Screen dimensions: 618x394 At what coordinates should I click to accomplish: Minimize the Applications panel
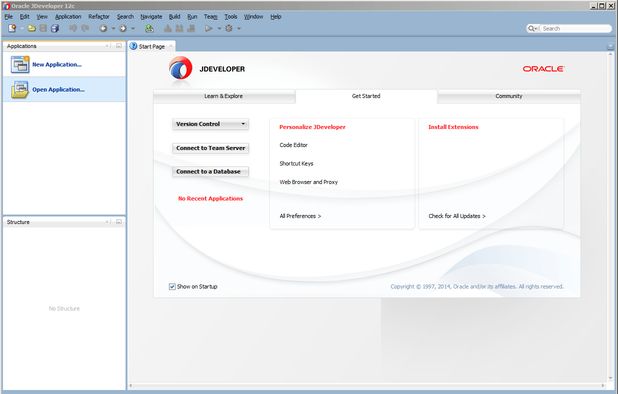(x=119, y=46)
